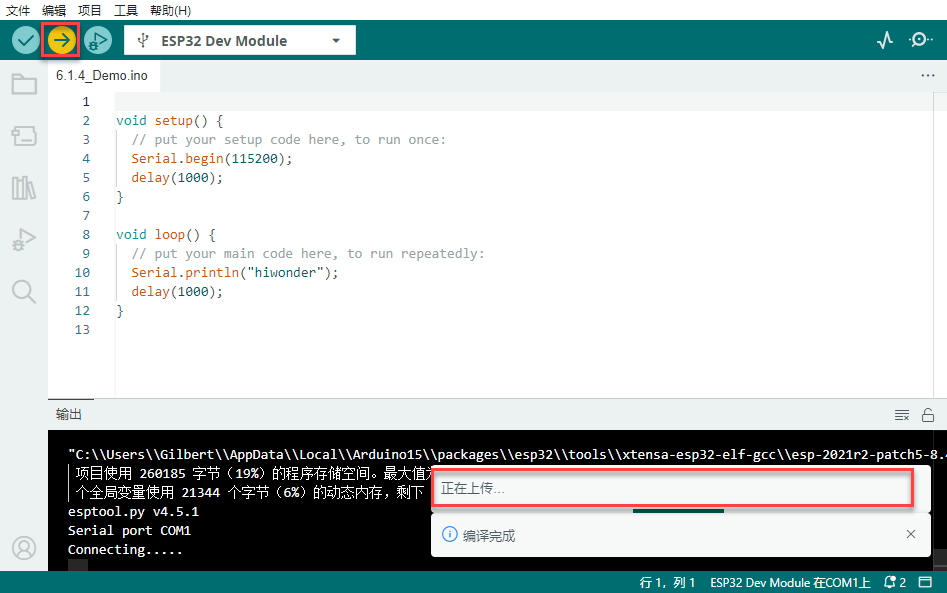Open the Boards Manager sidebar panel

[x=24, y=136]
